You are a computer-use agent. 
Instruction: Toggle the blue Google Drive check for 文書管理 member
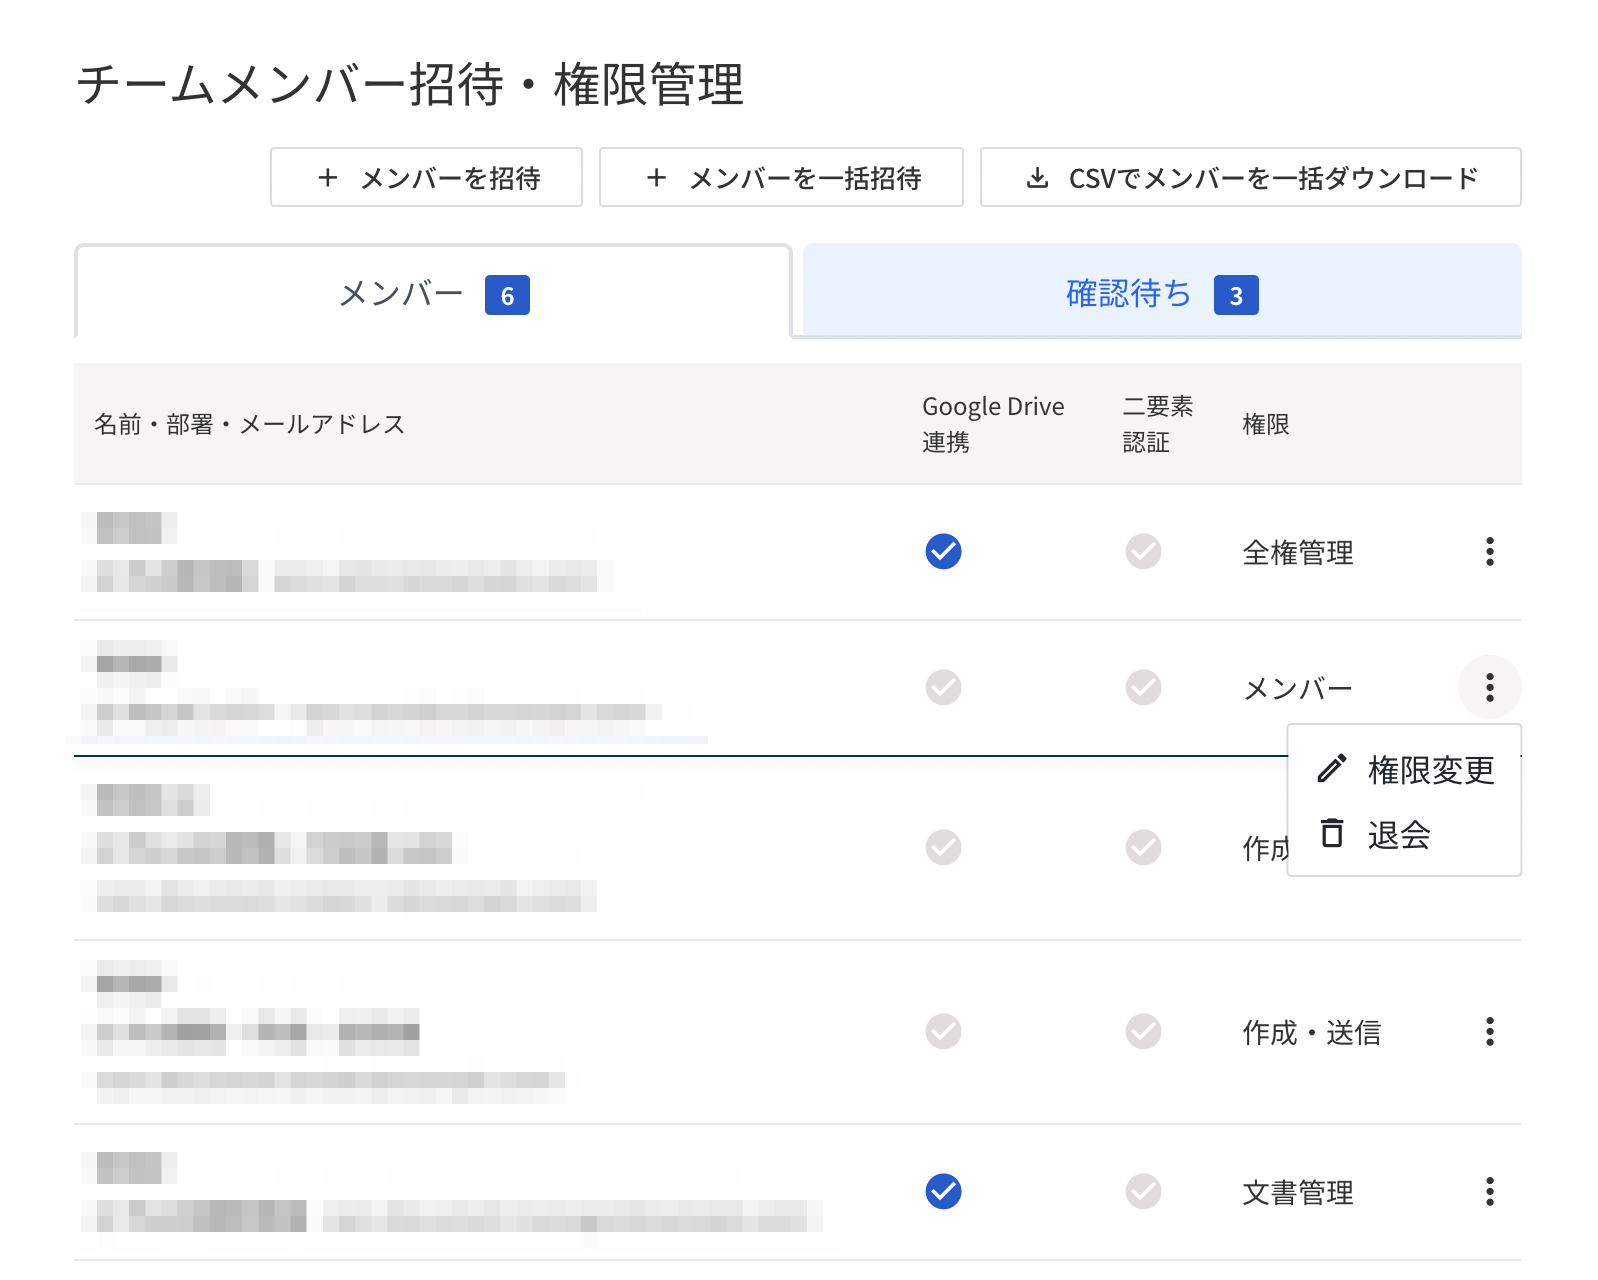coord(942,1191)
